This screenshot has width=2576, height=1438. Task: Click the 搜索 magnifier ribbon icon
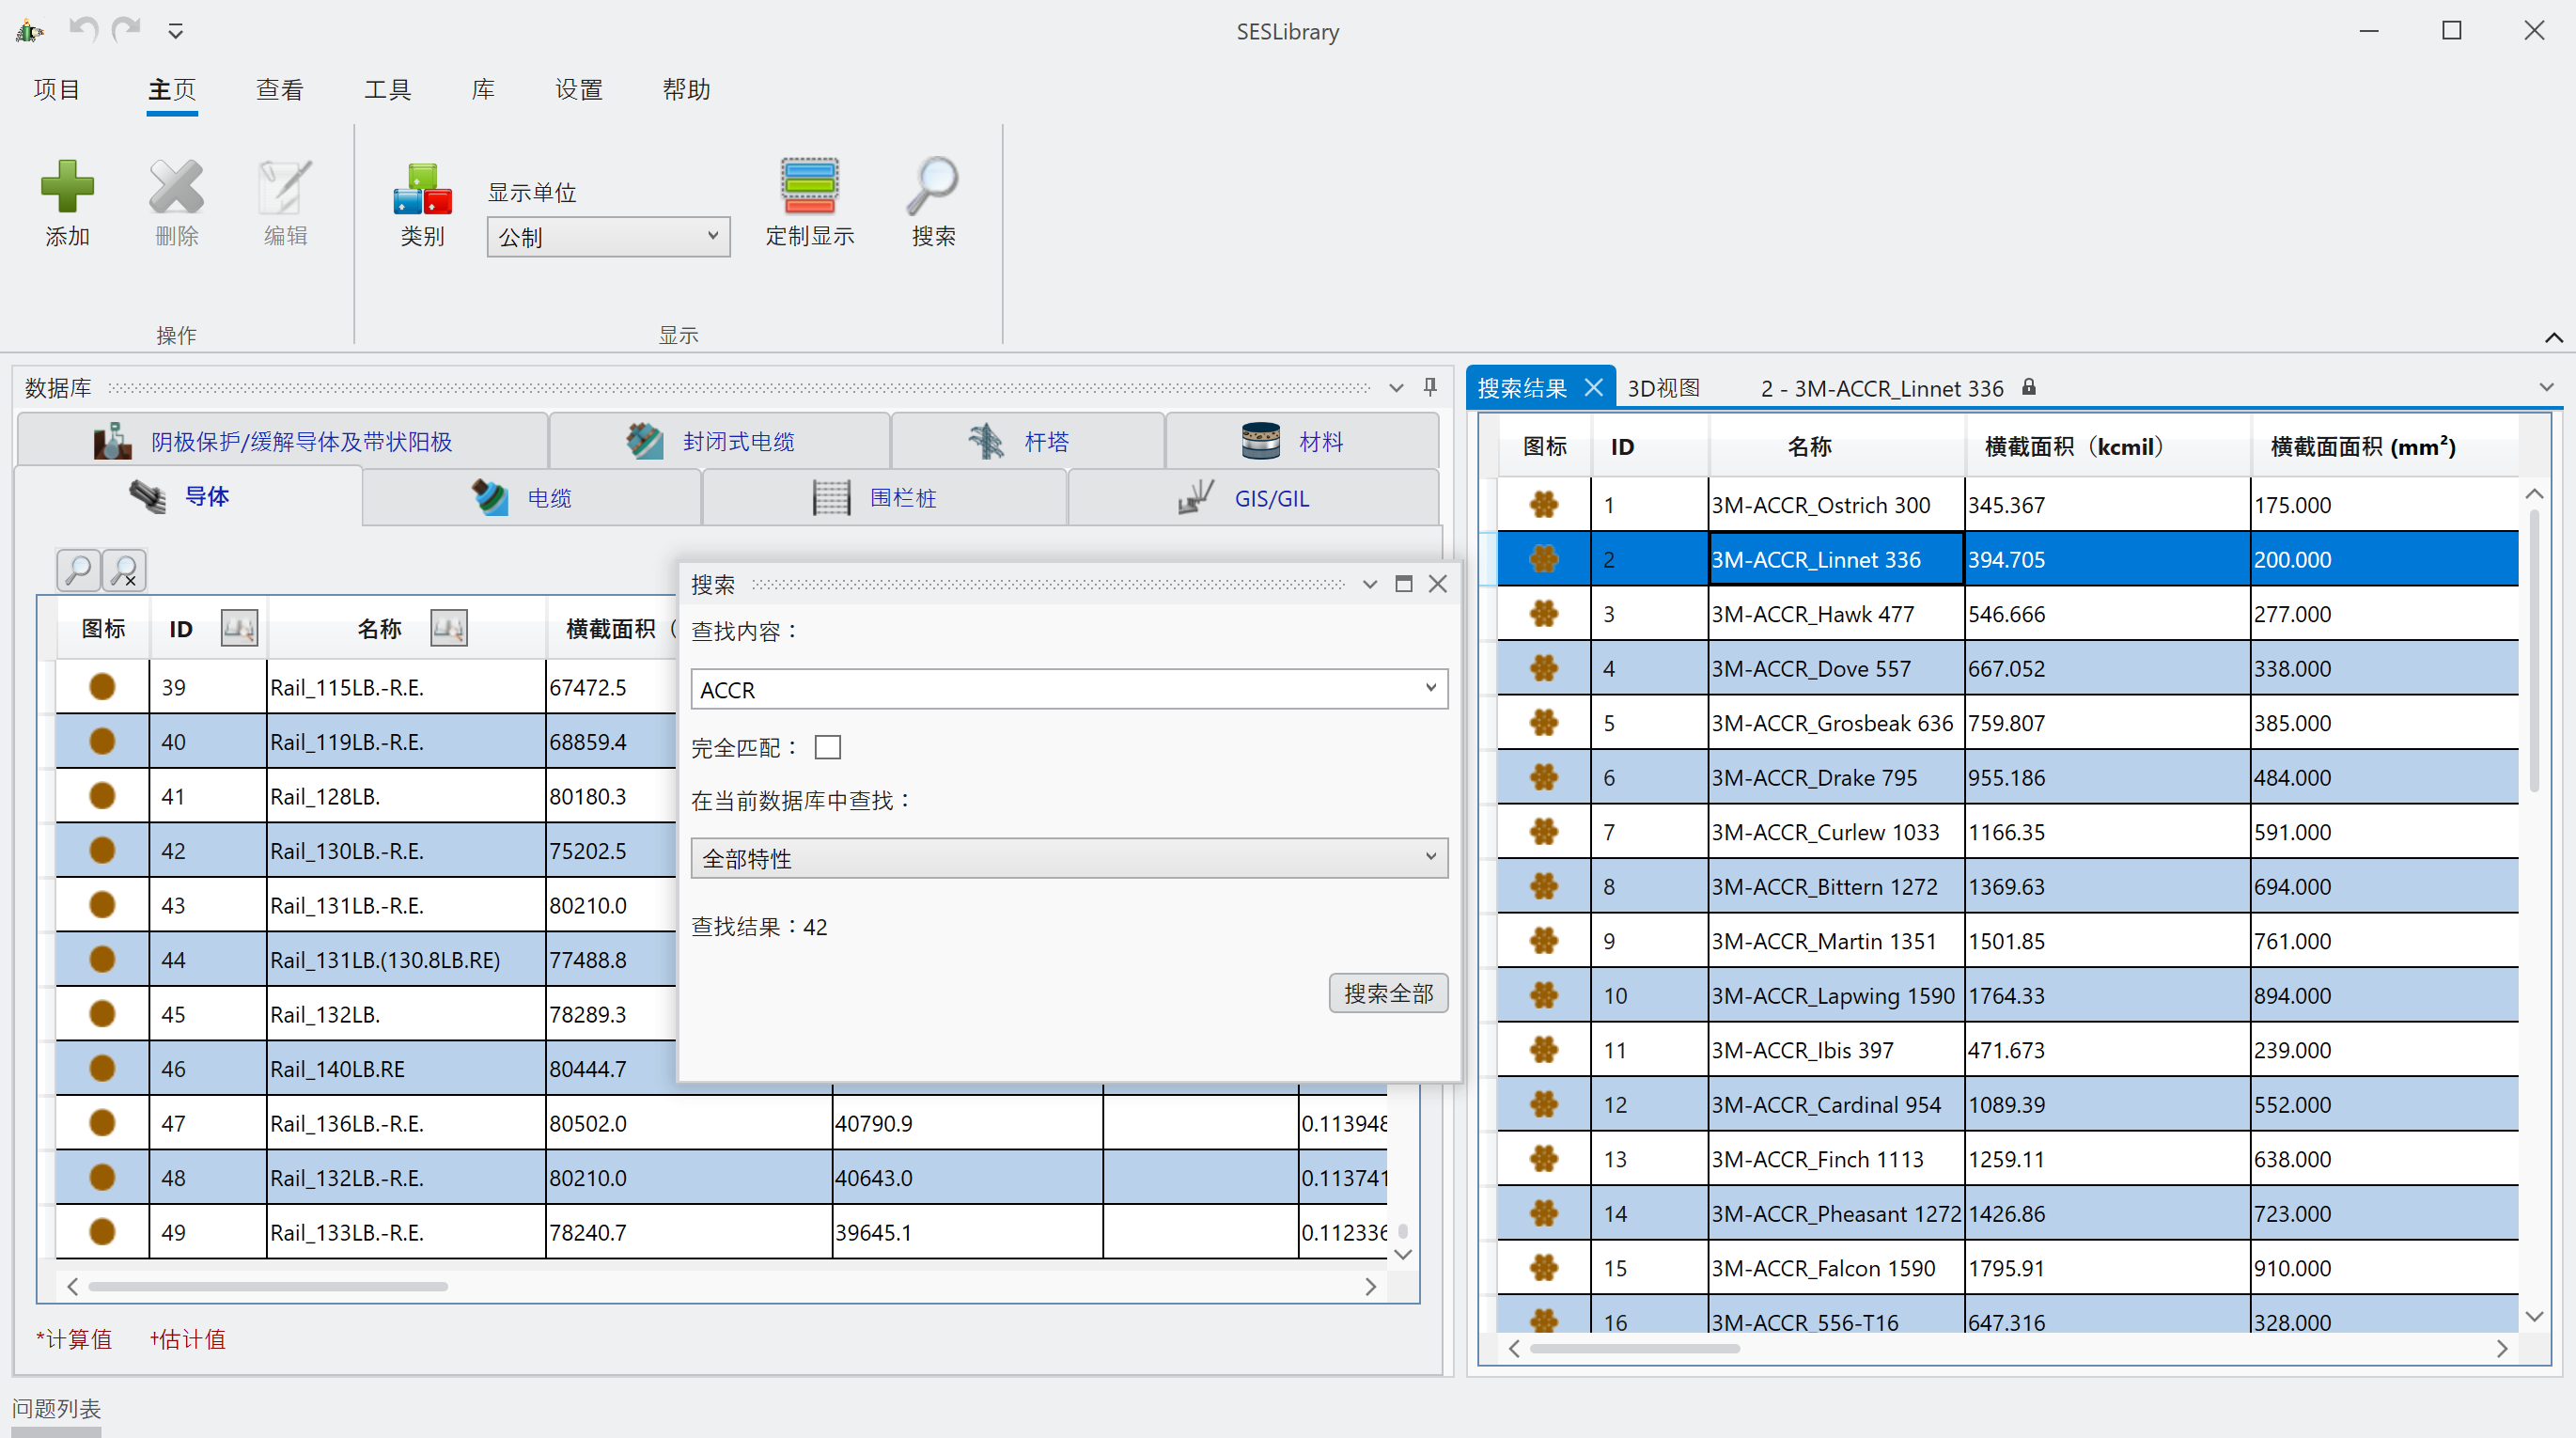[933, 186]
